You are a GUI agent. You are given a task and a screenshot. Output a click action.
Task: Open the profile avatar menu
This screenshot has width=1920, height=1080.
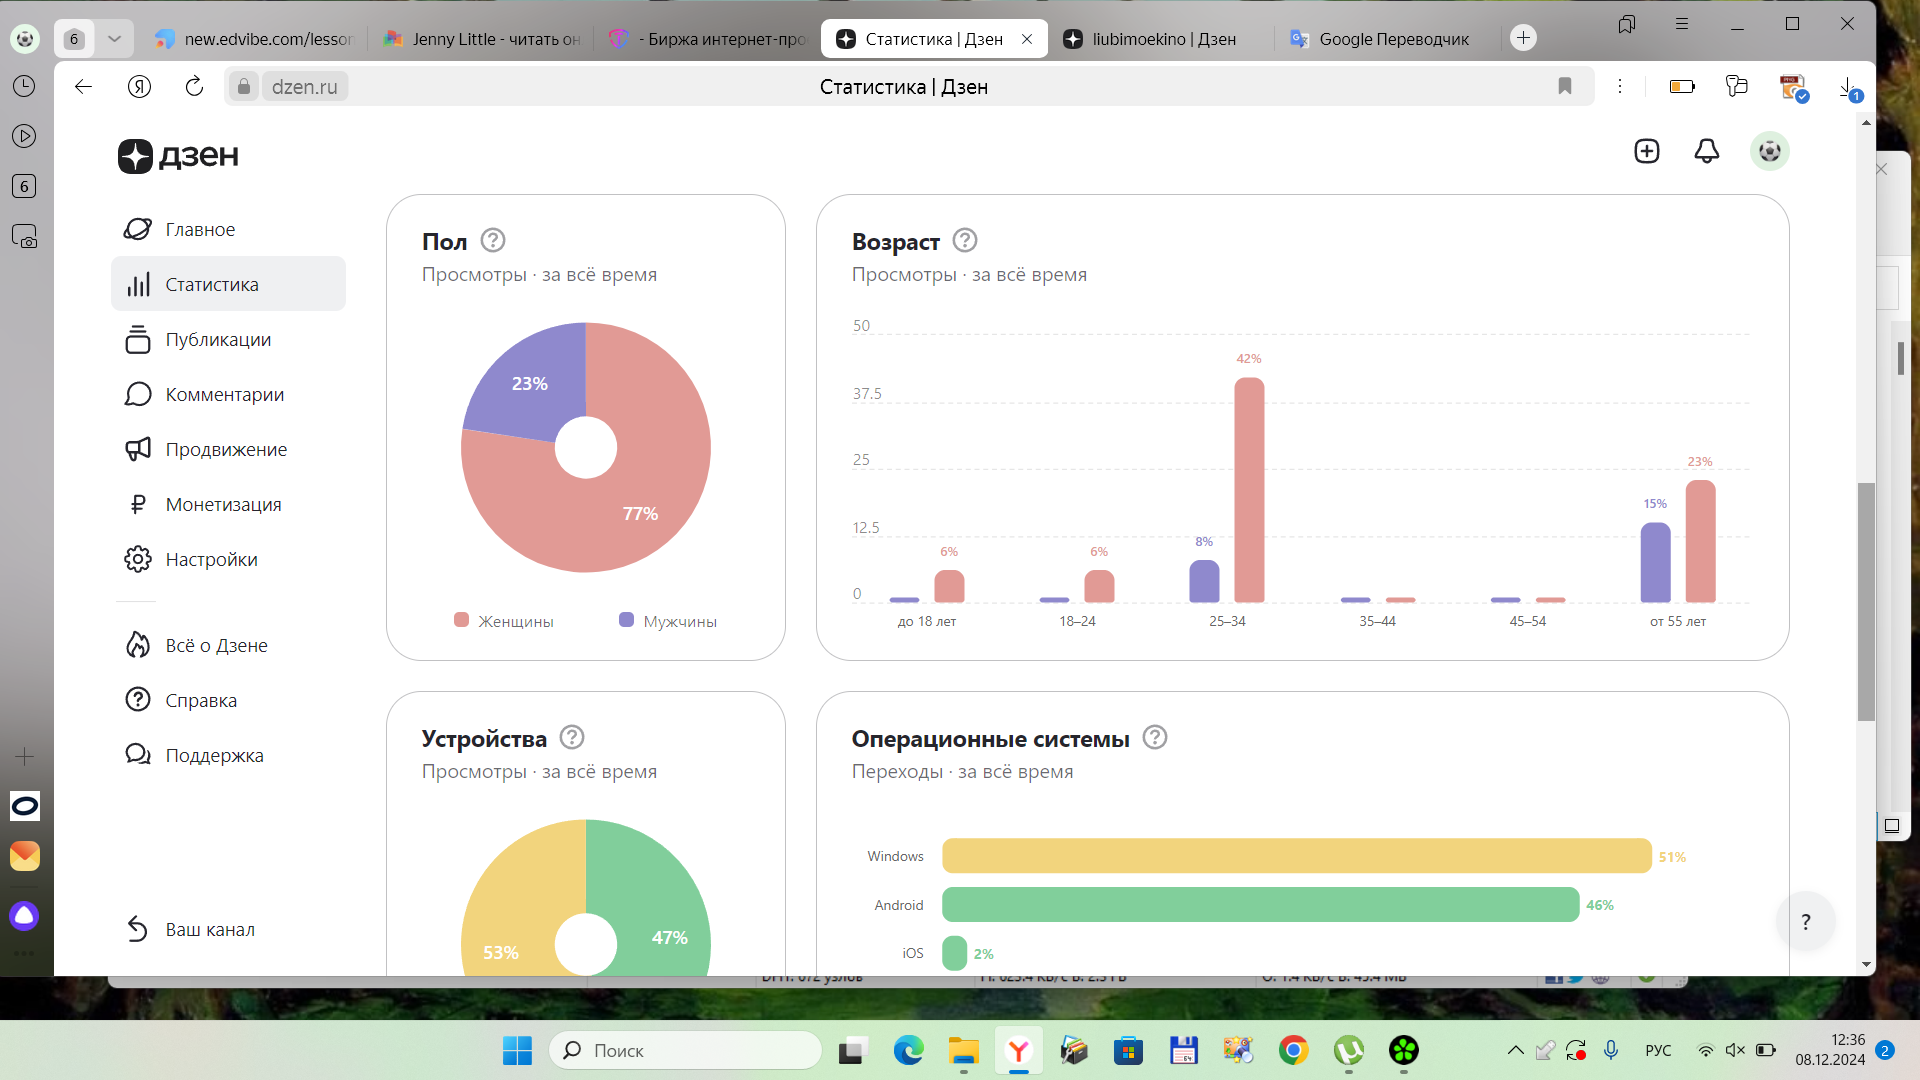tap(1769, 151)
